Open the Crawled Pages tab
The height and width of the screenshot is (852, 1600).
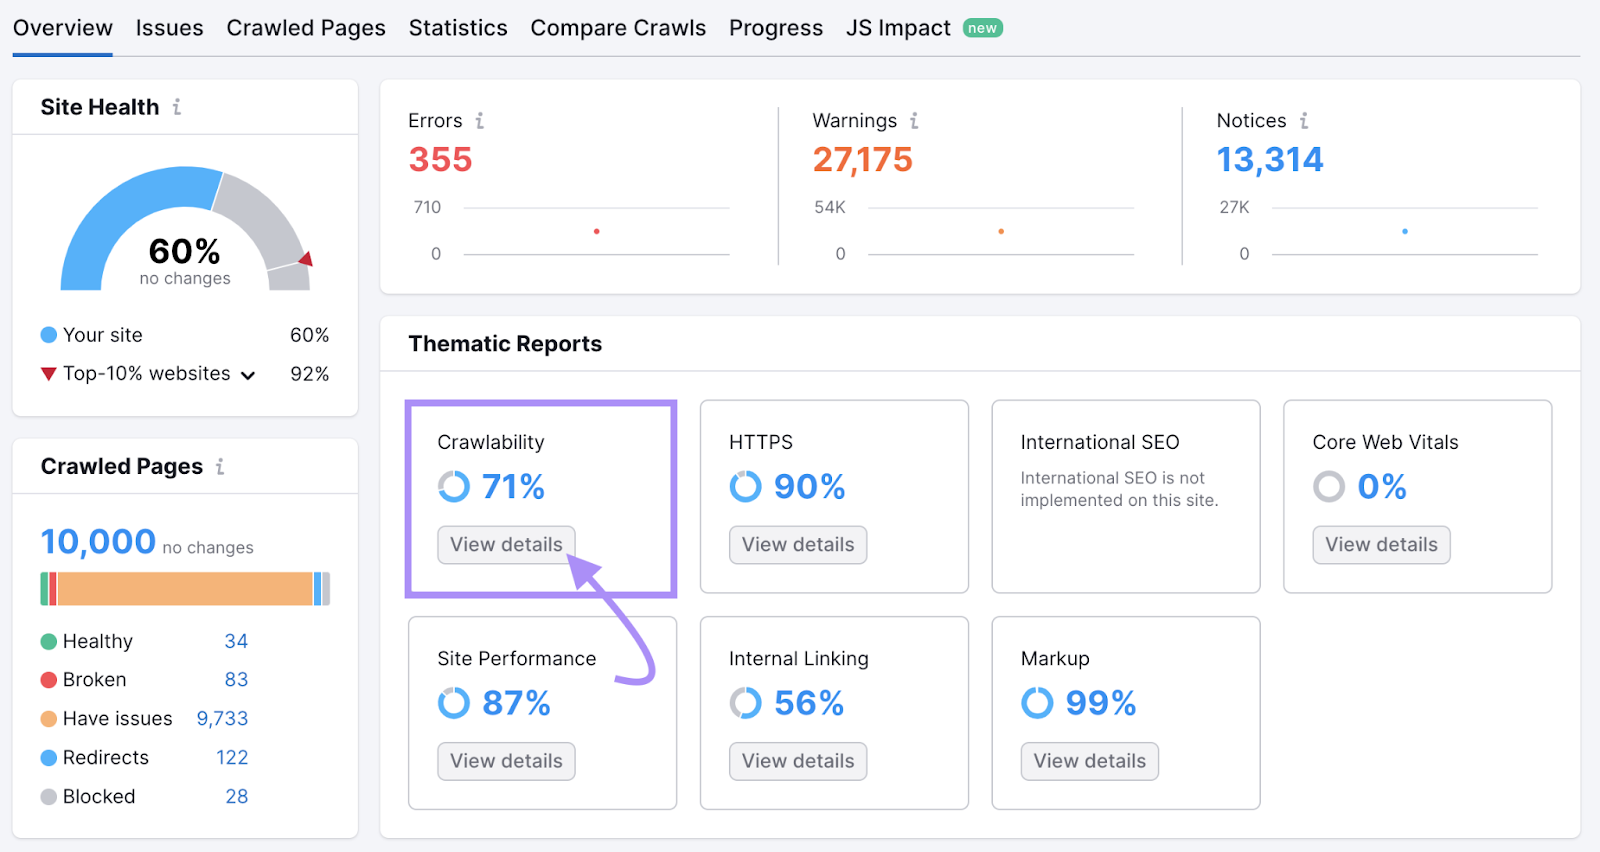[306, 28]
